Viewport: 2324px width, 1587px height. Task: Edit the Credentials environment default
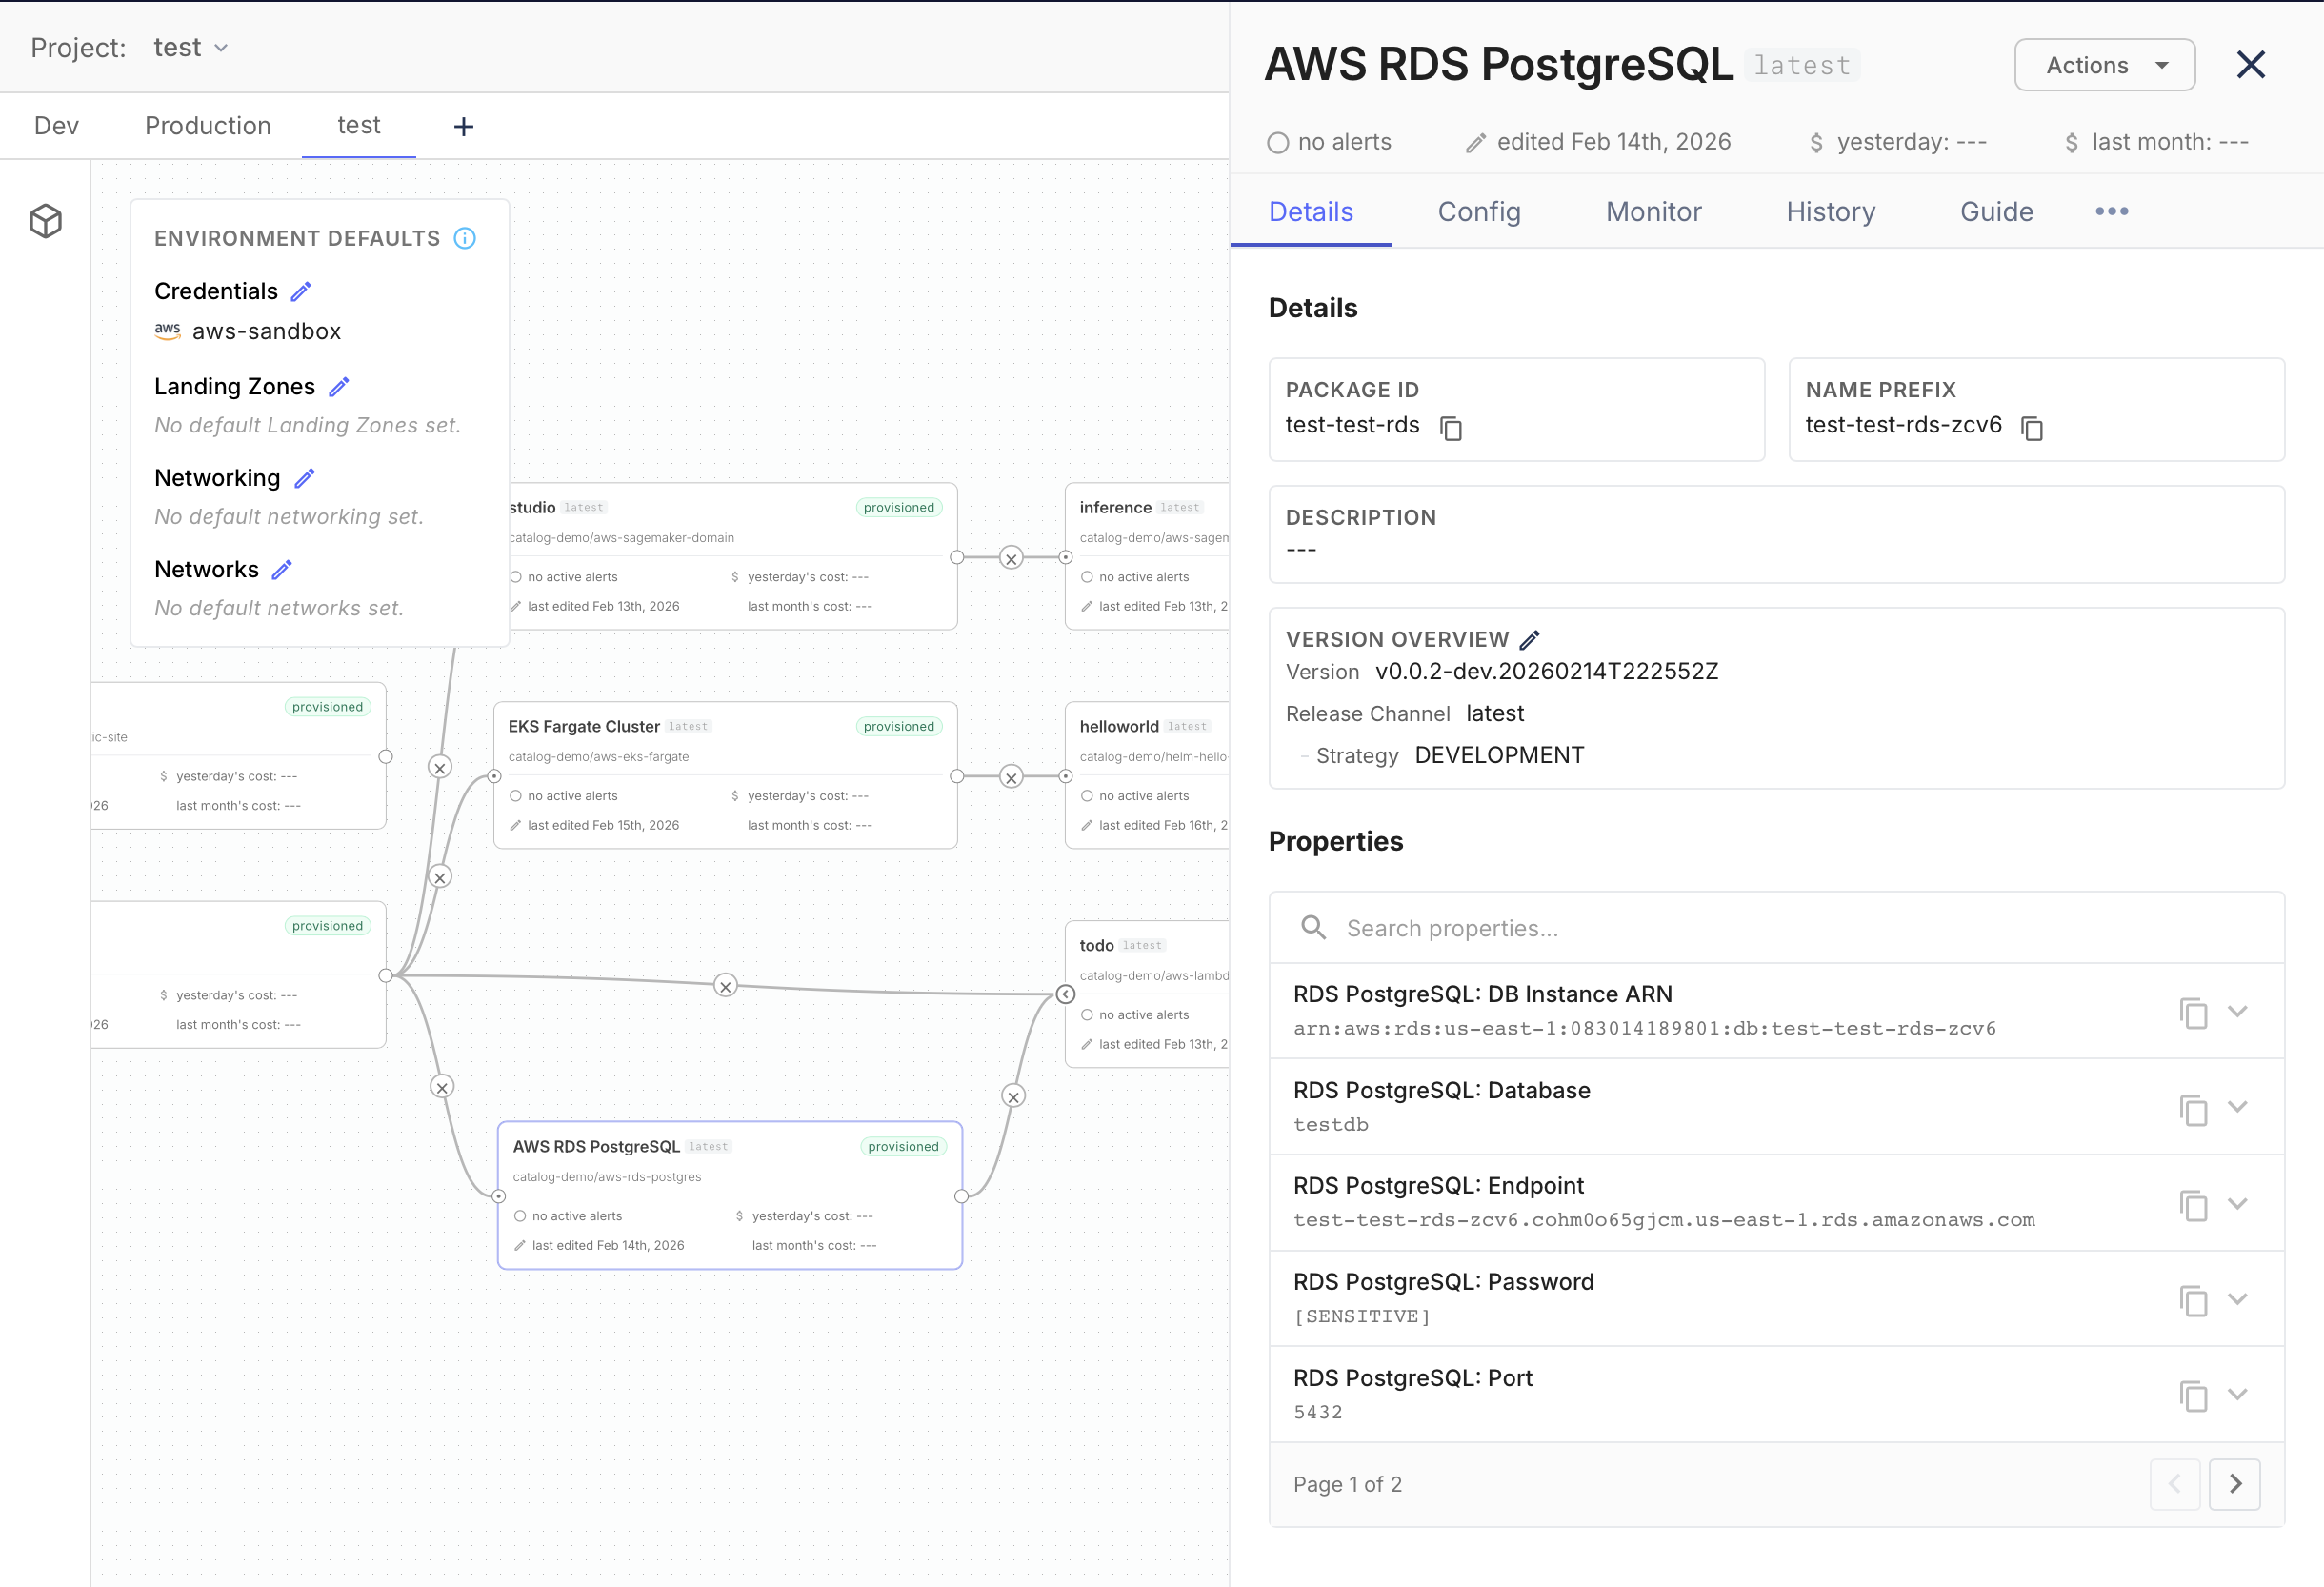[301, 291]
